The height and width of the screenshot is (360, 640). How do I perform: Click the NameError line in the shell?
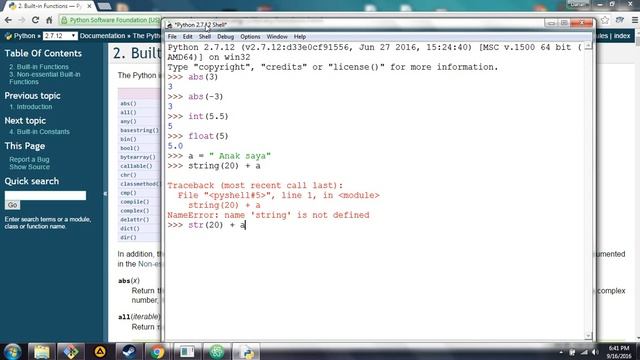(x=268, y=215)
